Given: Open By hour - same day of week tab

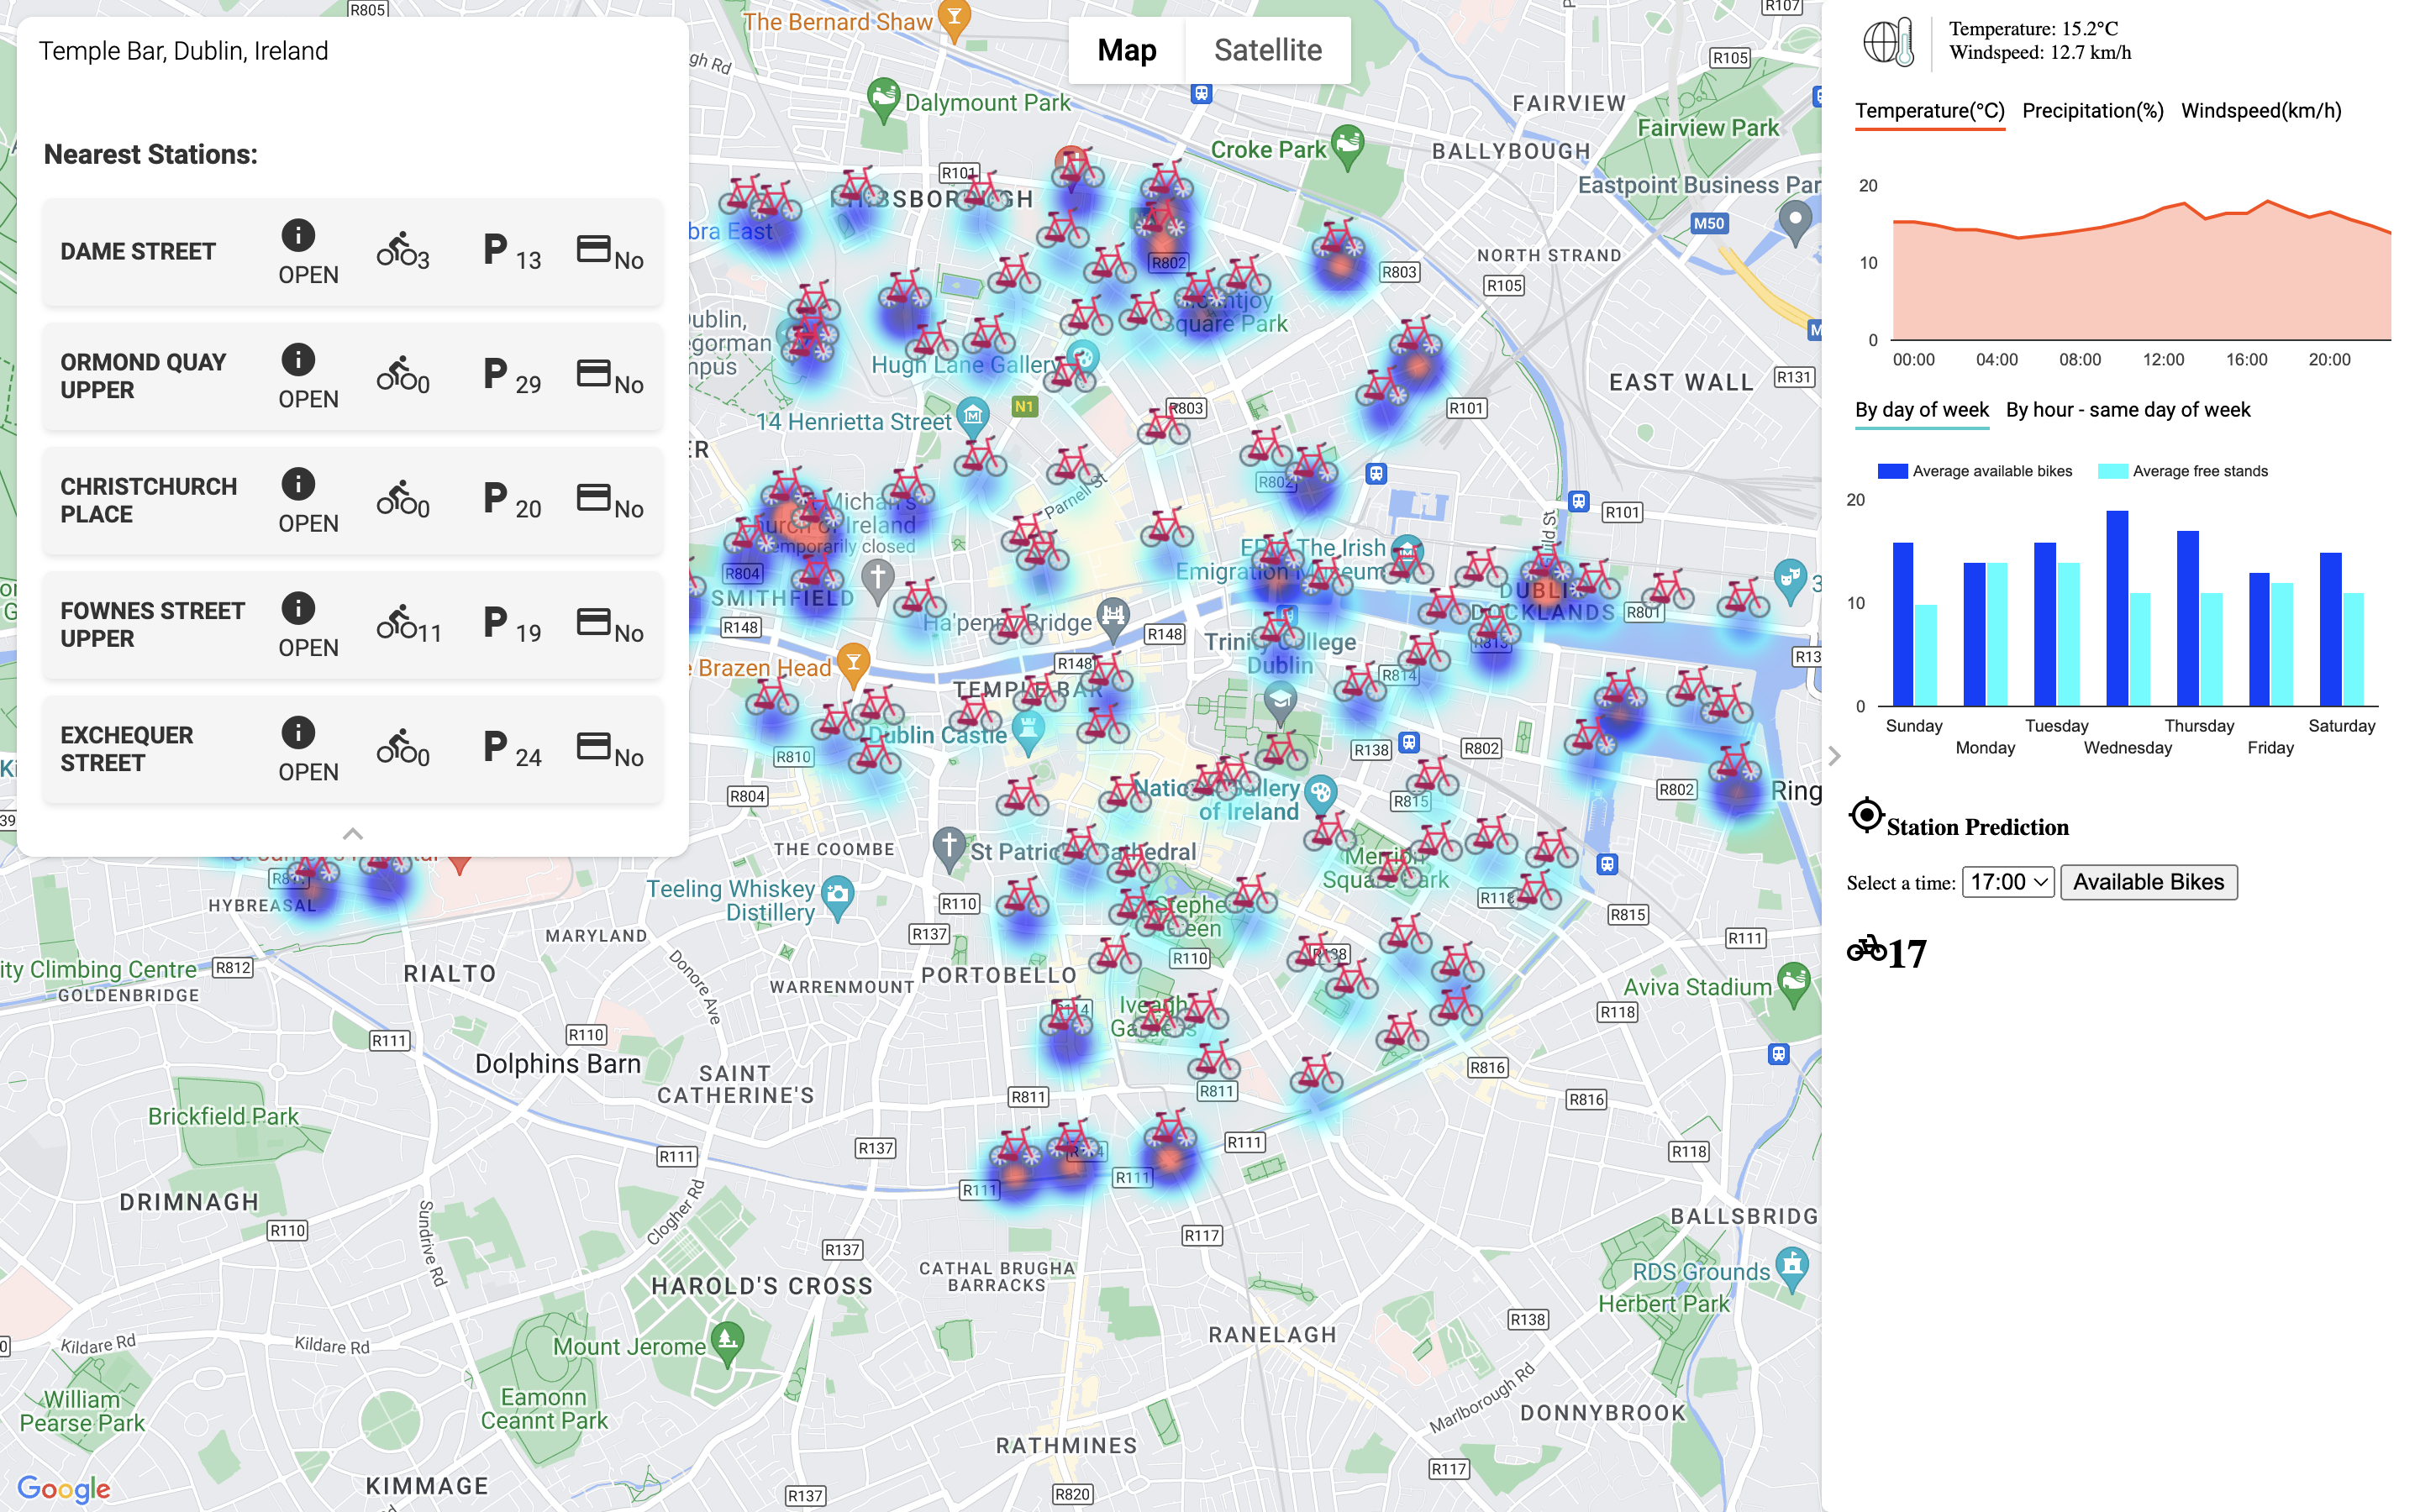Looking at the screenshot, I should coord(2127,410).
